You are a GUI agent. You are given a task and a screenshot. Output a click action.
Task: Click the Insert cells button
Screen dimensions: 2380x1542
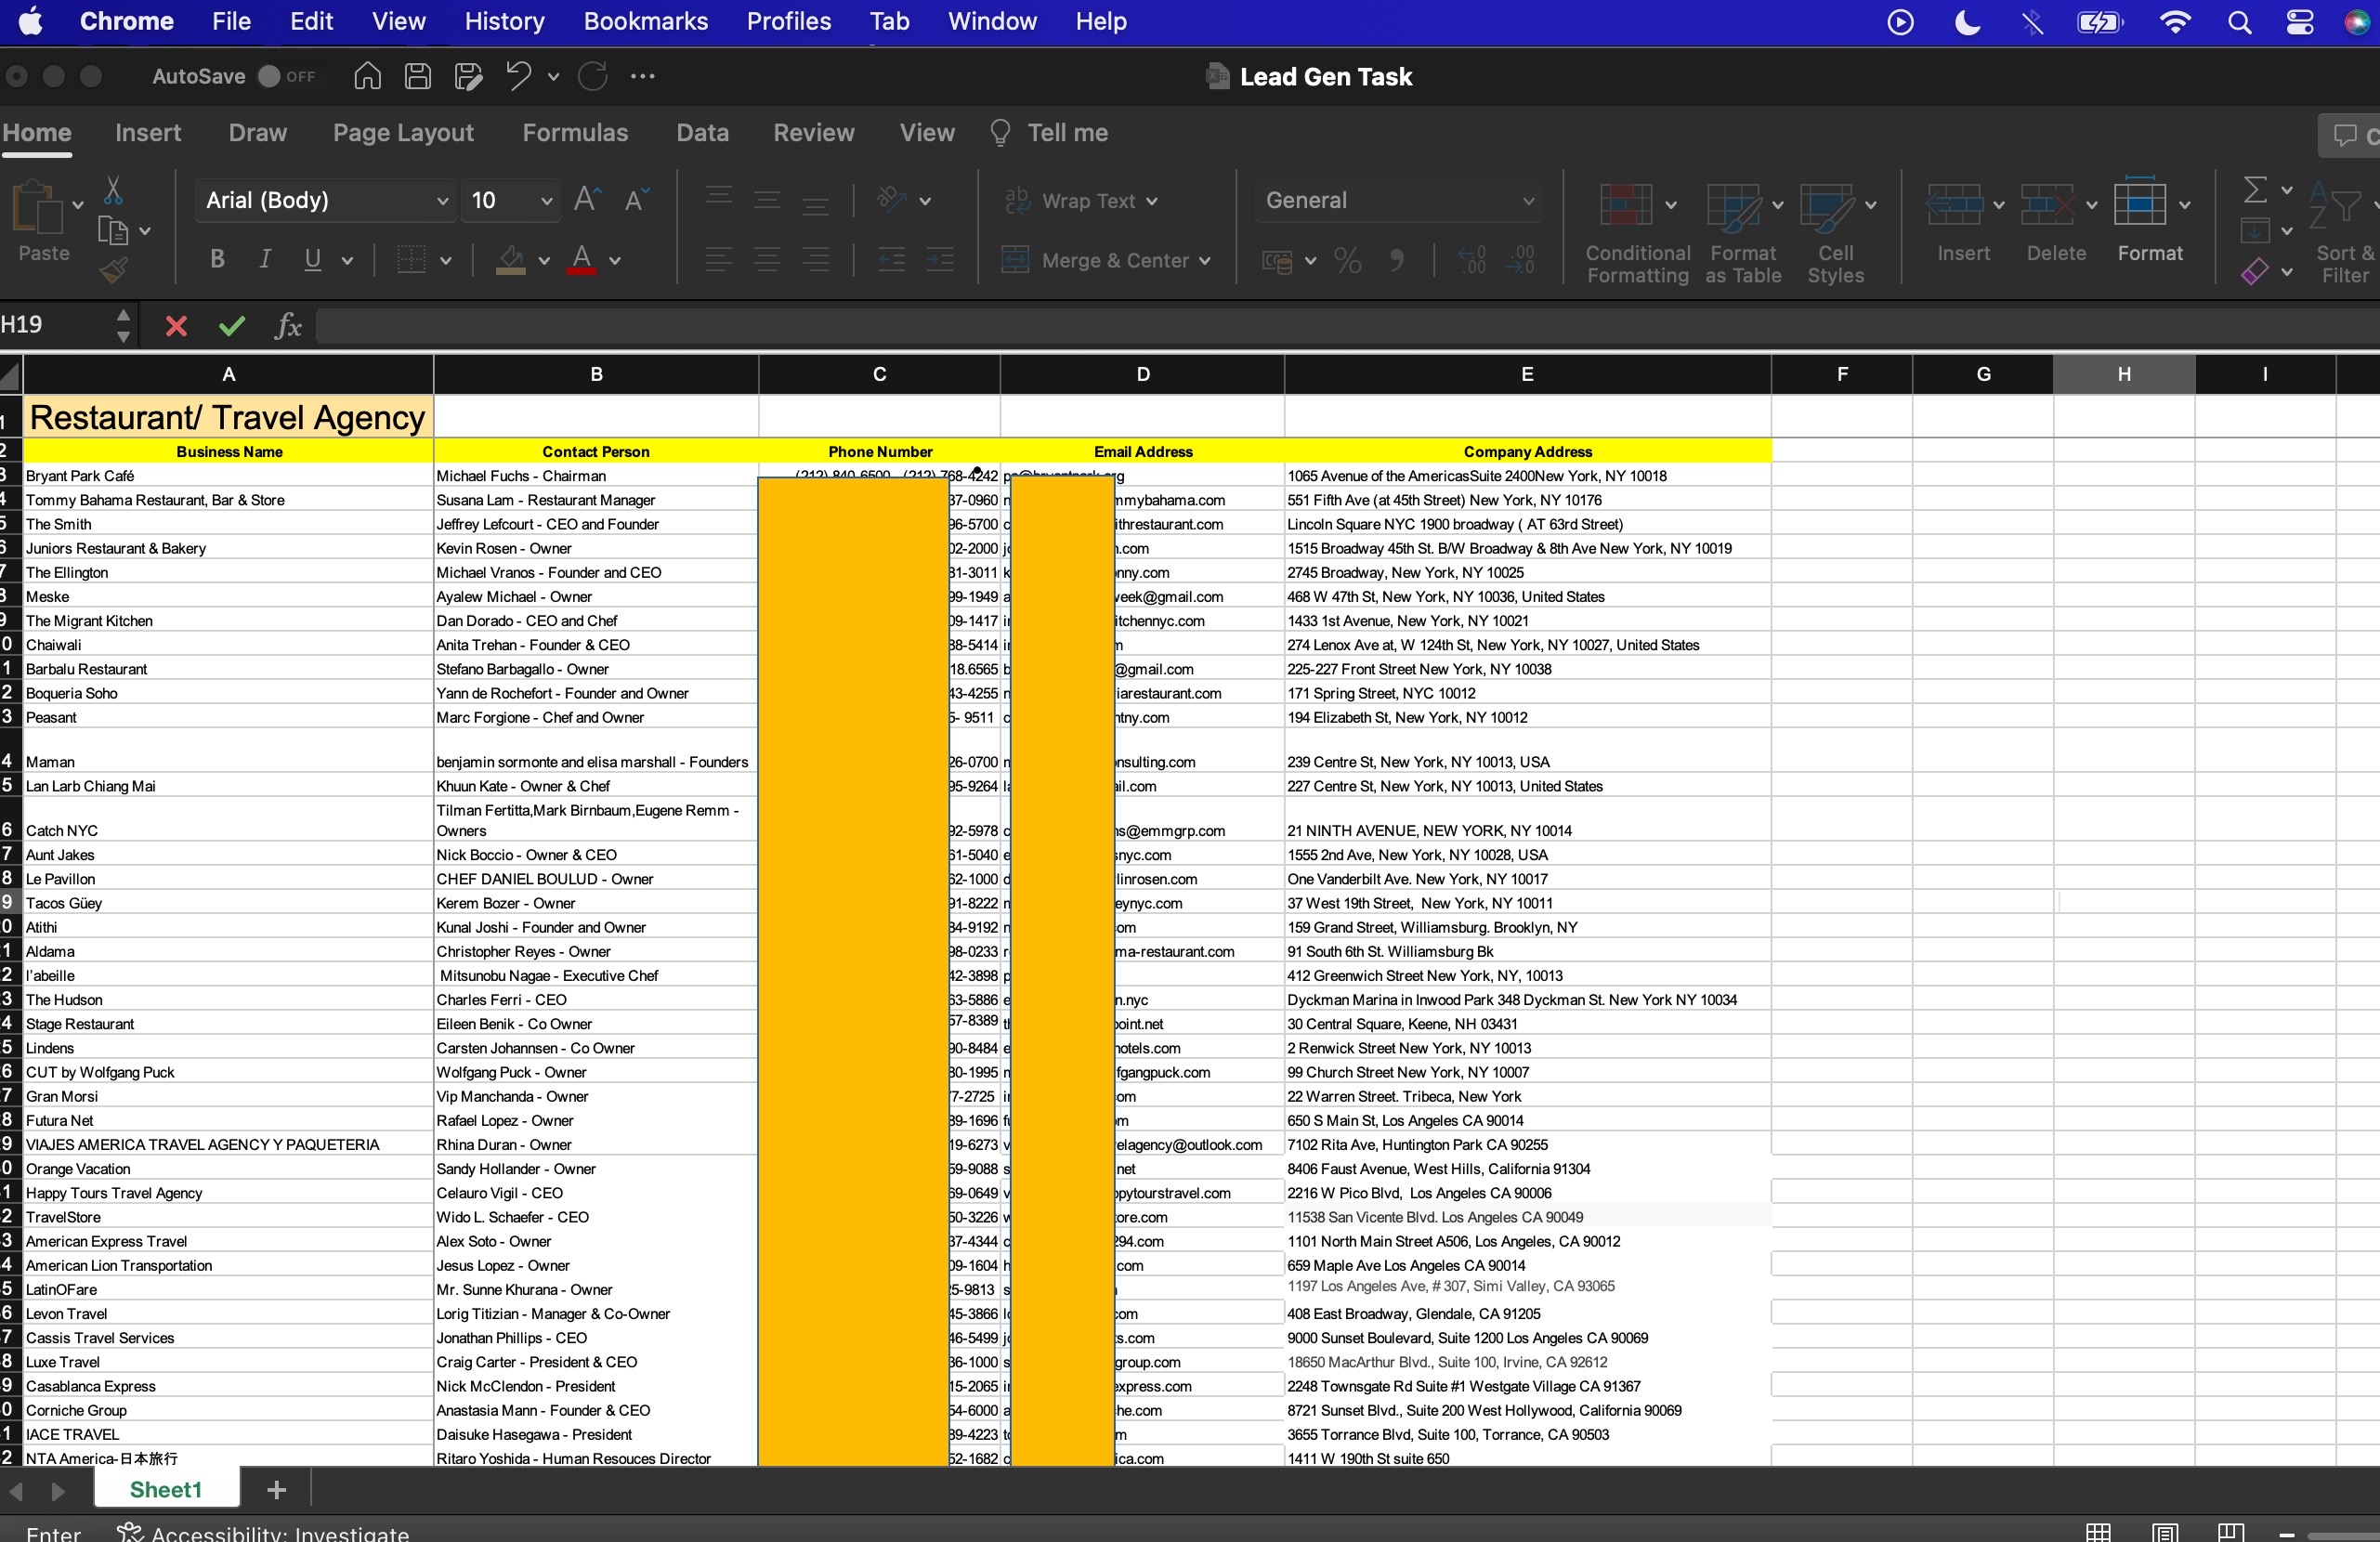pyautogui.click(x=1963, y=223)
